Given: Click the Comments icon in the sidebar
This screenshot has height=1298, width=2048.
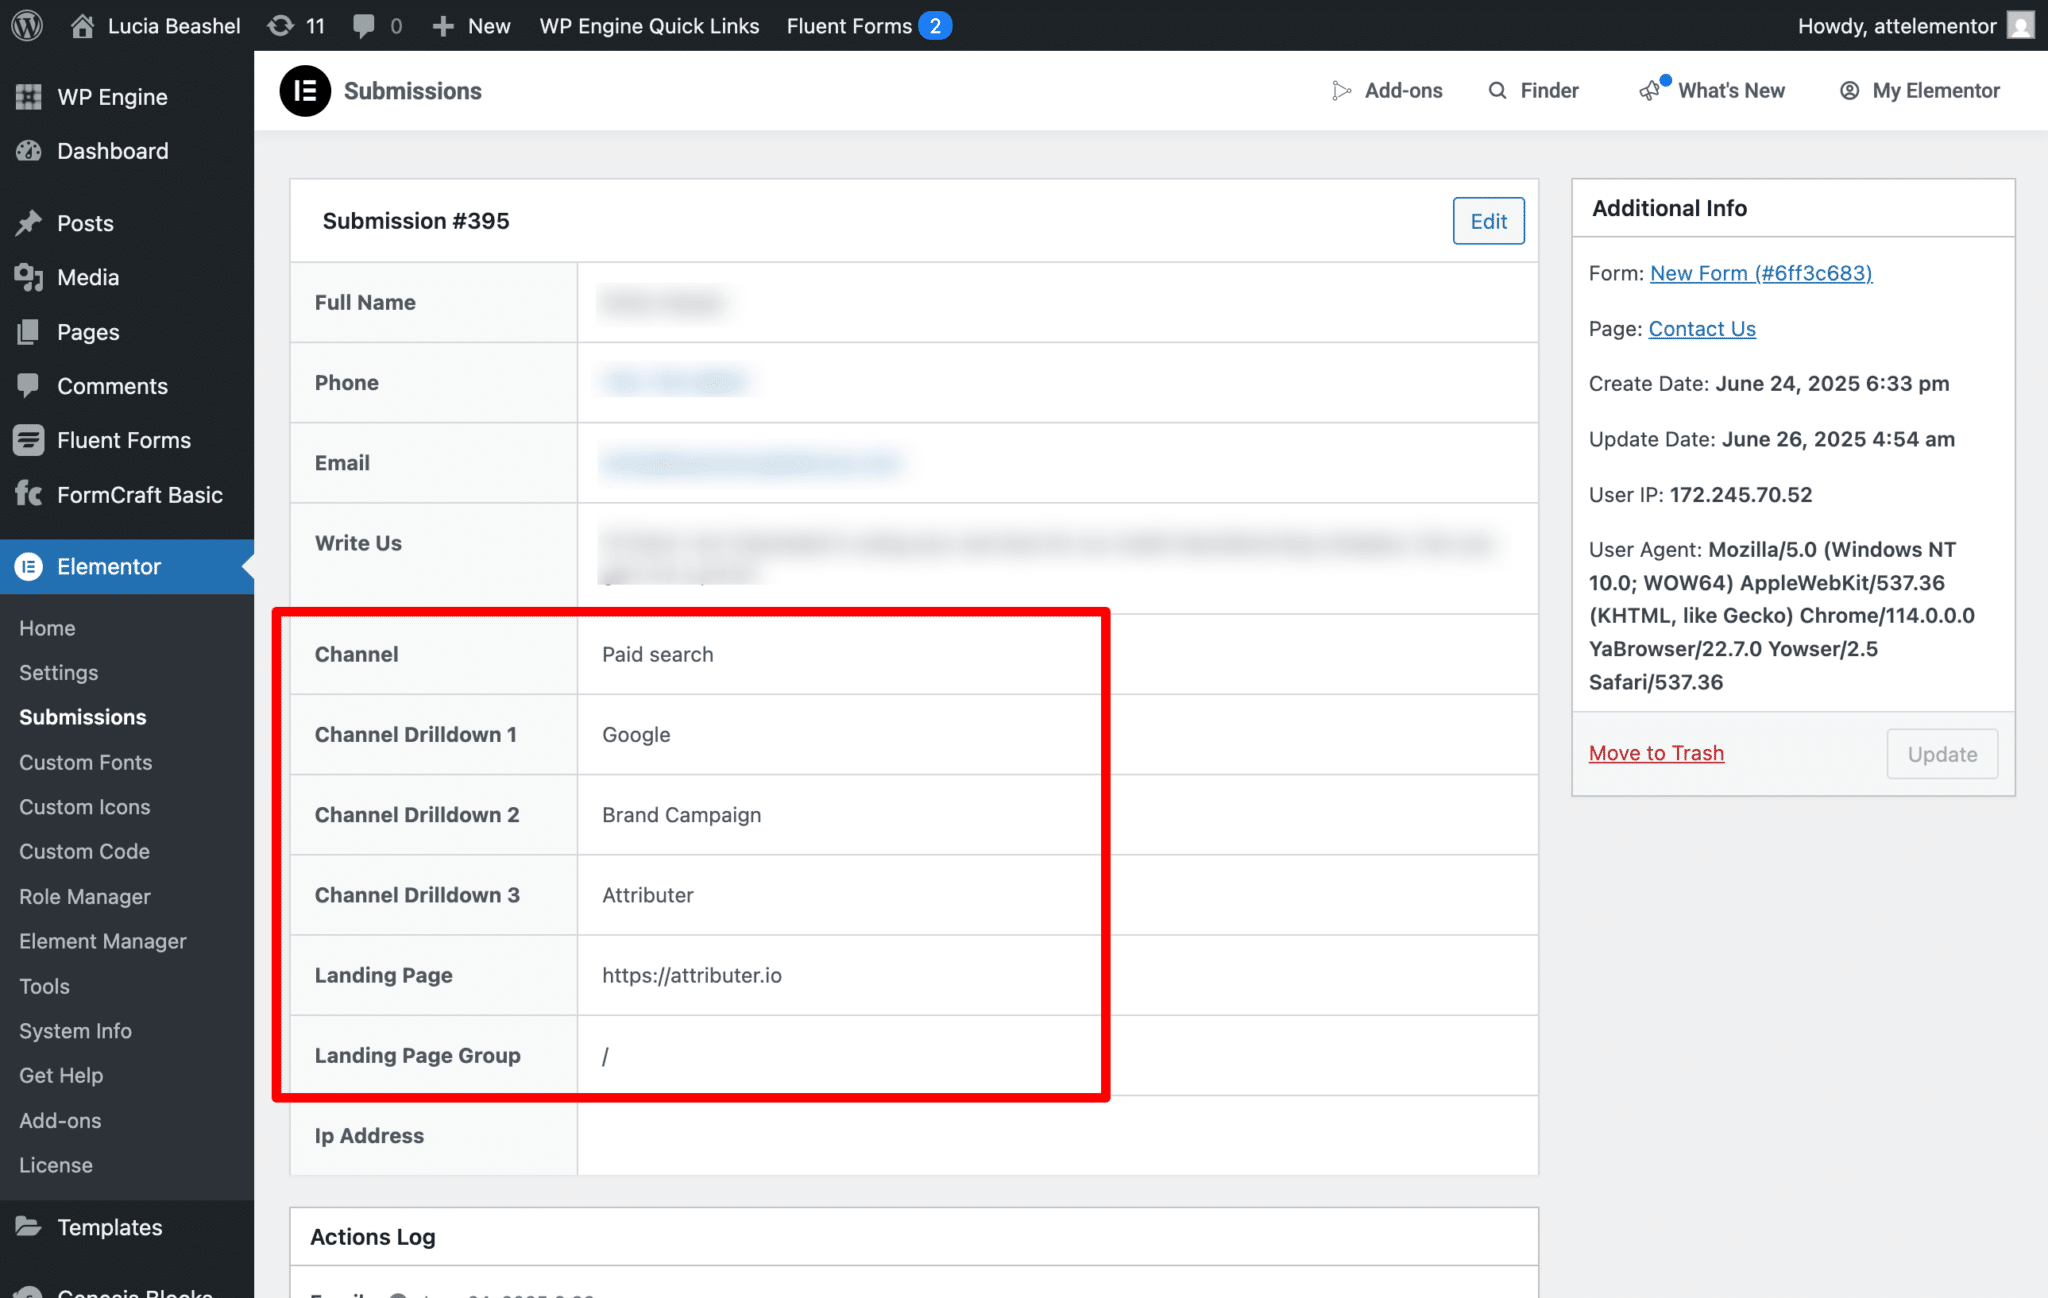Looking at the screenshot, I should [29, 386].
